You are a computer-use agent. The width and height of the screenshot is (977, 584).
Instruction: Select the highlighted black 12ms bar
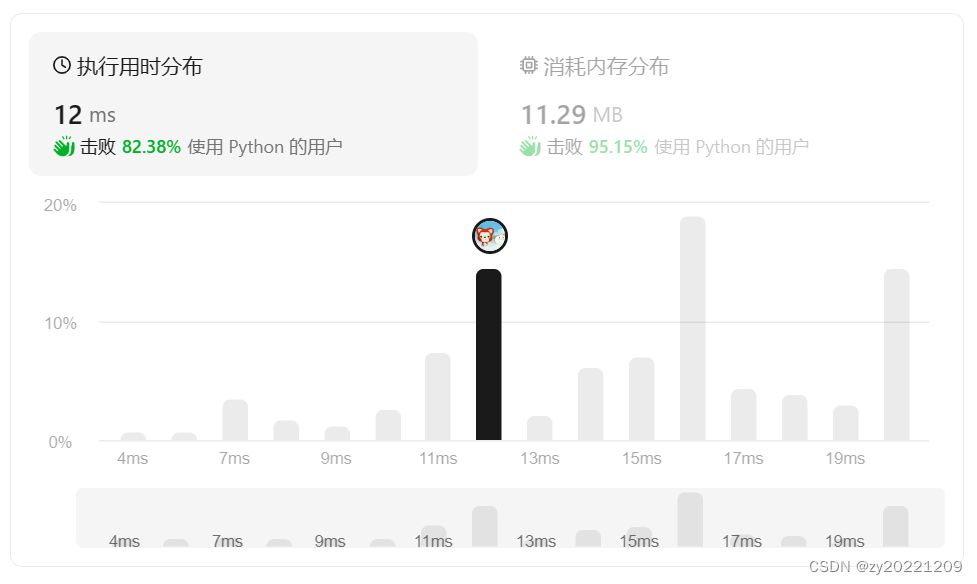tap(489, 355)
